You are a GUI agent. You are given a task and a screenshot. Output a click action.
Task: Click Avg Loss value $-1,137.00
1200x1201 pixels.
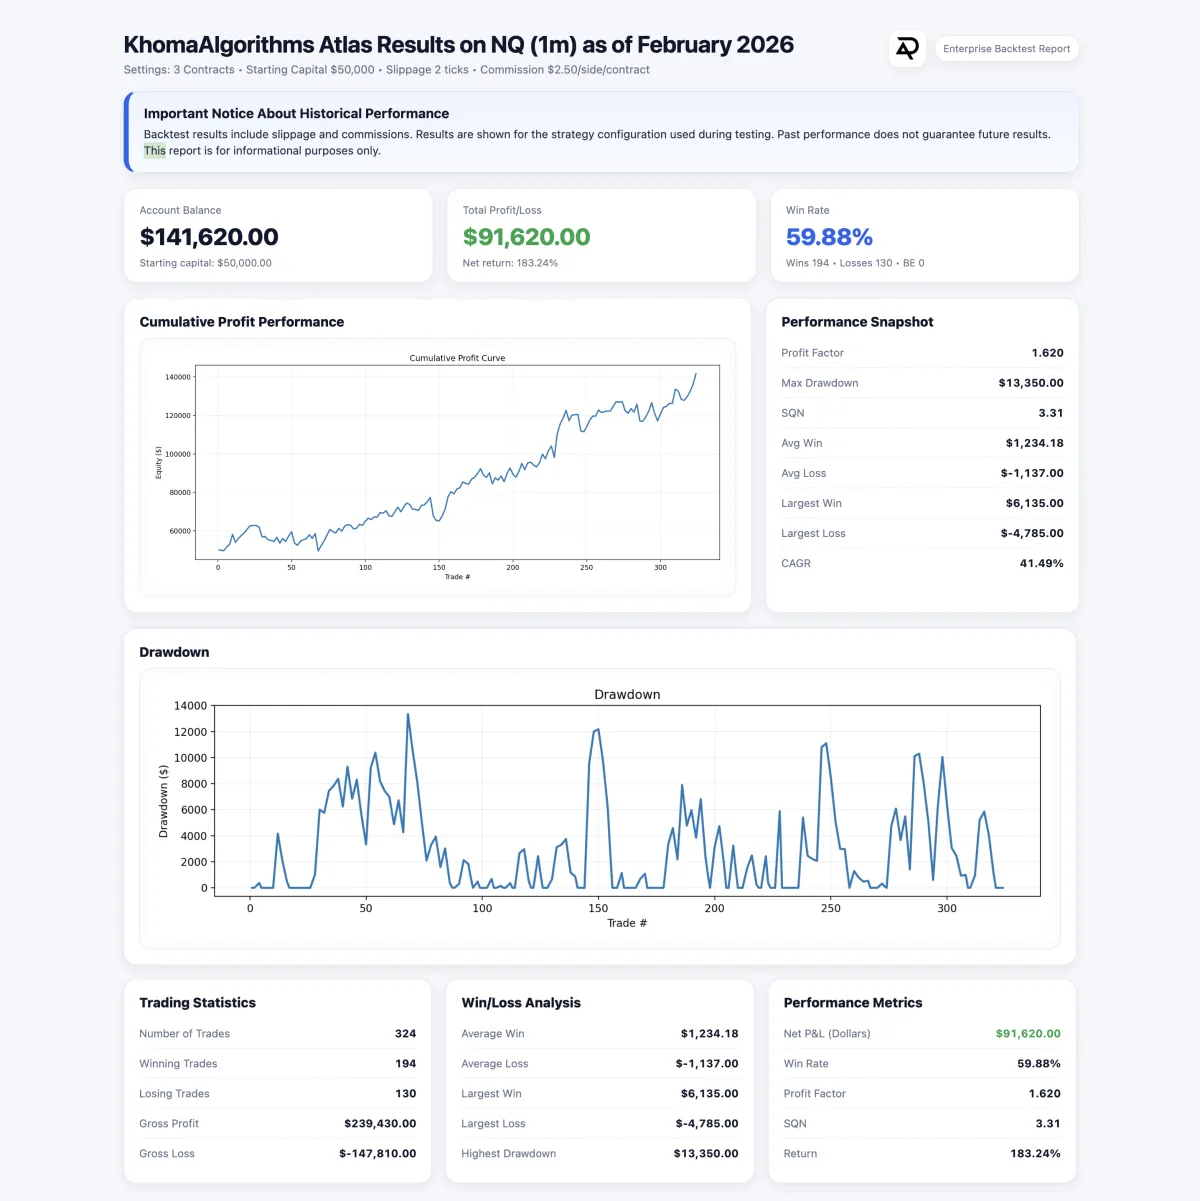coord(1032,473)
